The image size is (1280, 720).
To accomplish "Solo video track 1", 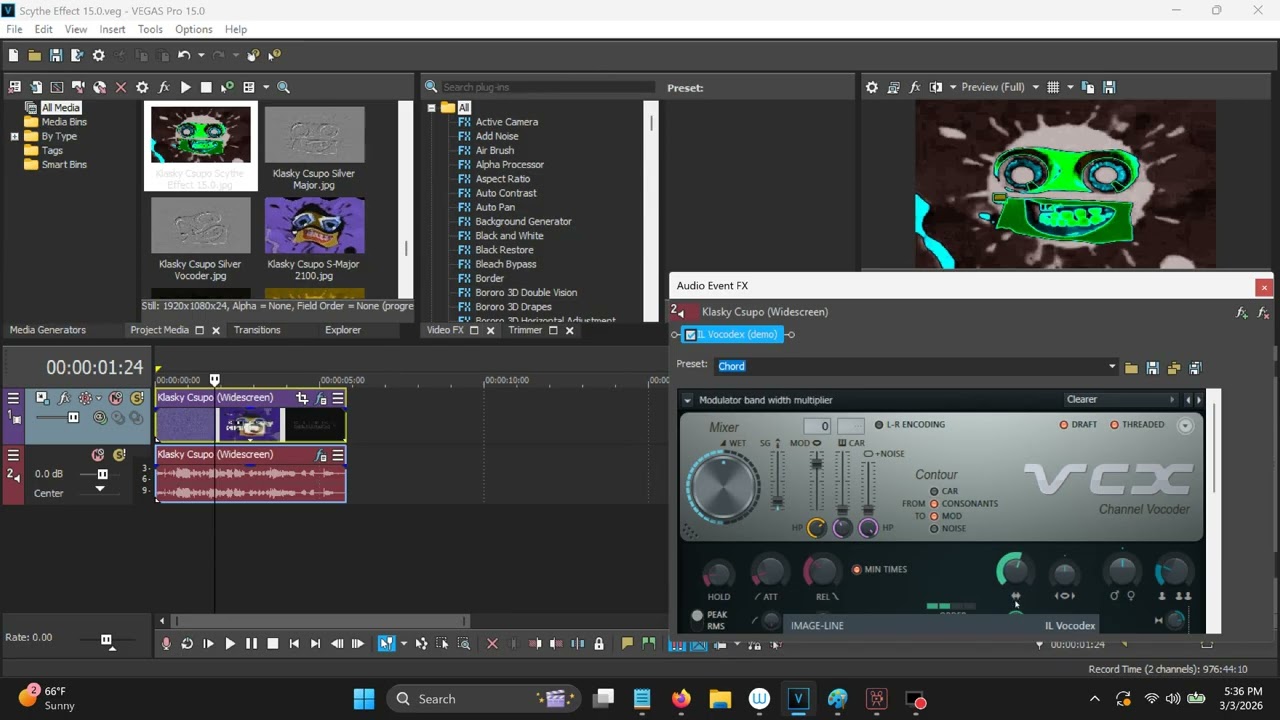I will click(137, 398).
